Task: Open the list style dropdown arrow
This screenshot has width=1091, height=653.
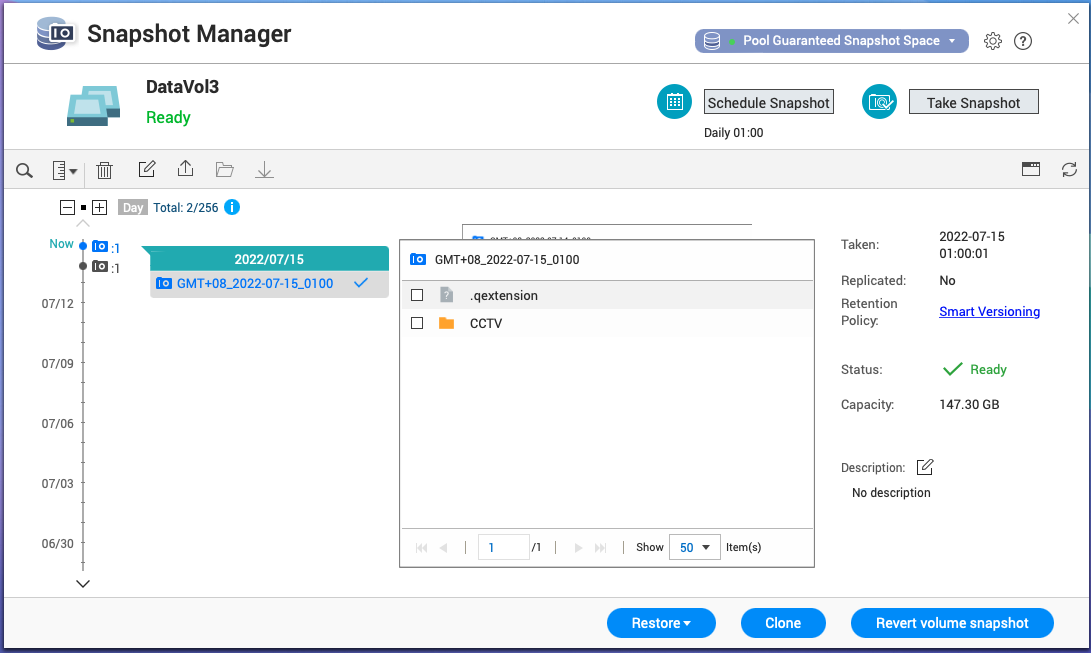Action: 73,169
